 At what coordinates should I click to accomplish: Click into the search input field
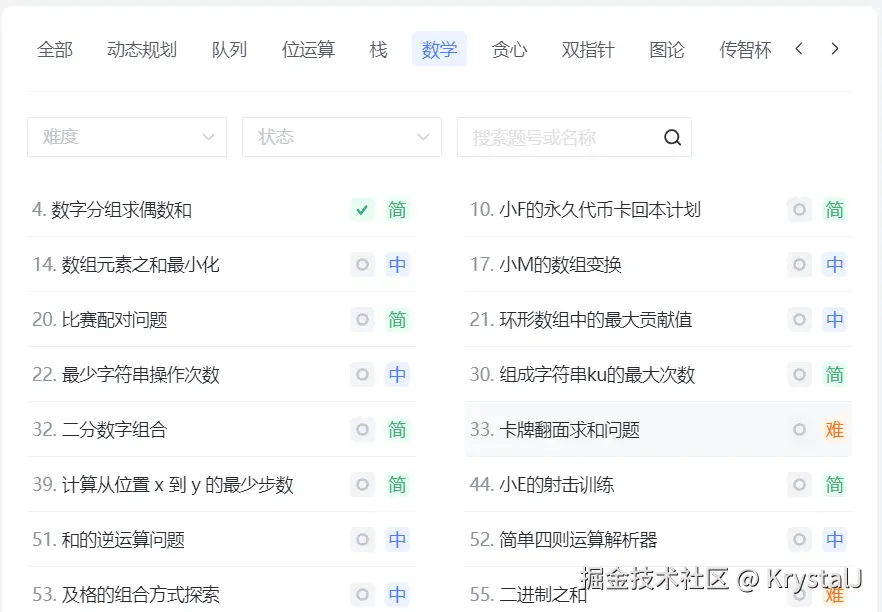pyautogui.click(x=560, y=137)
